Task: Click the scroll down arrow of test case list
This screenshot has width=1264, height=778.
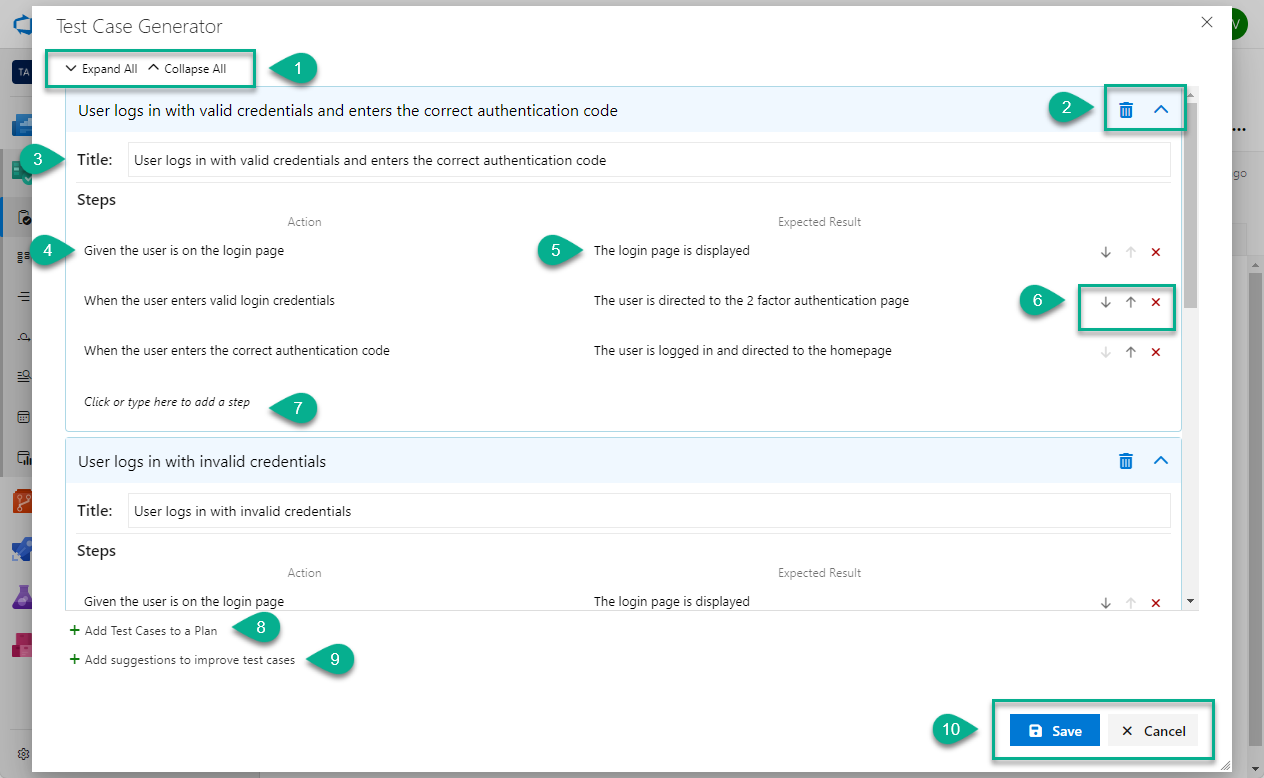Action: [x=1190, y=601]
